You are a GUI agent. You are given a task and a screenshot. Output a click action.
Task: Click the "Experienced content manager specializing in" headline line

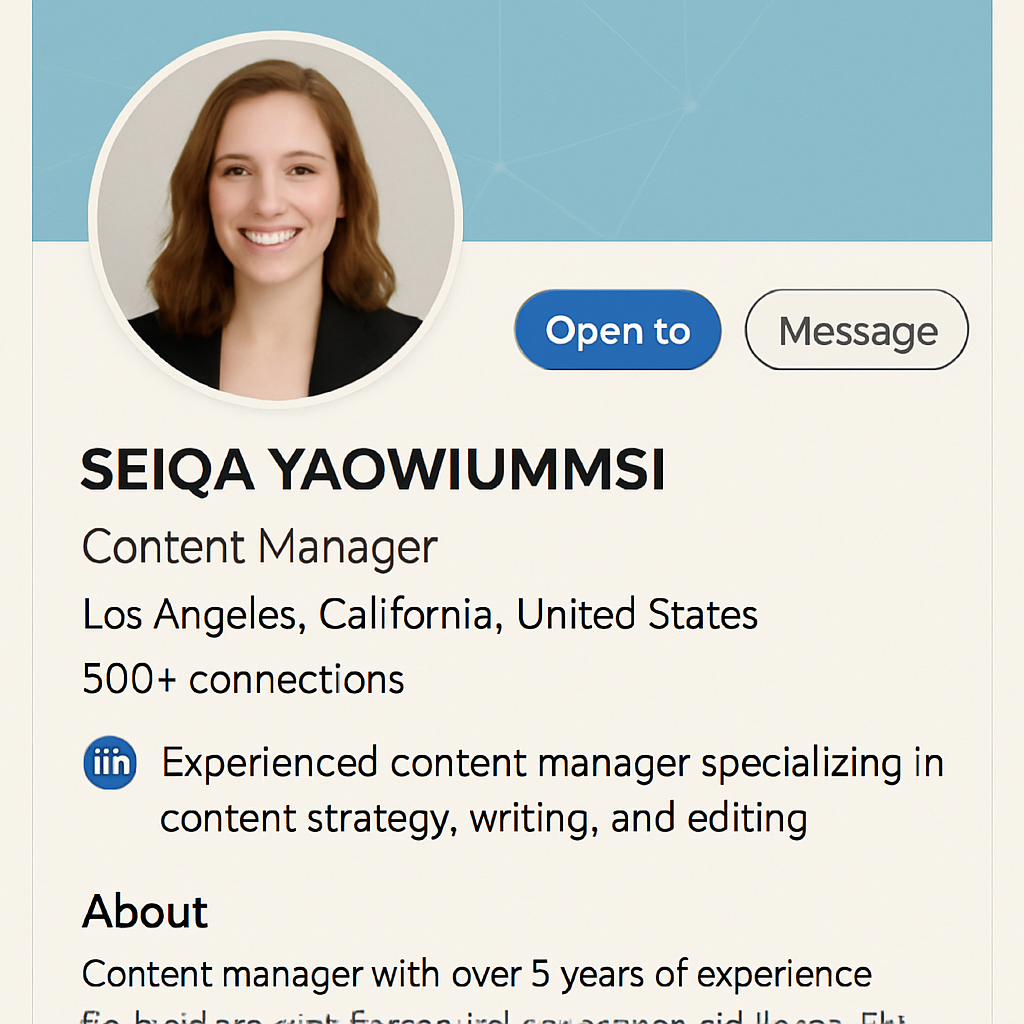tap(552, 763)
